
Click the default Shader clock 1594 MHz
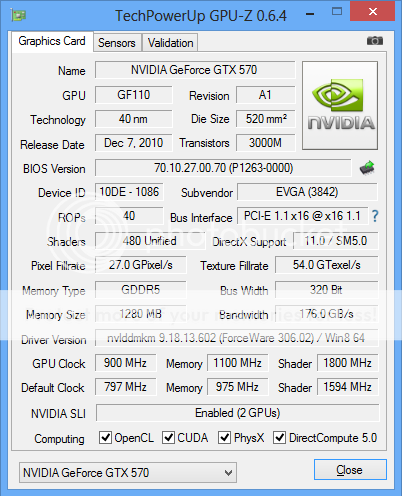click(x=348, y=387)
